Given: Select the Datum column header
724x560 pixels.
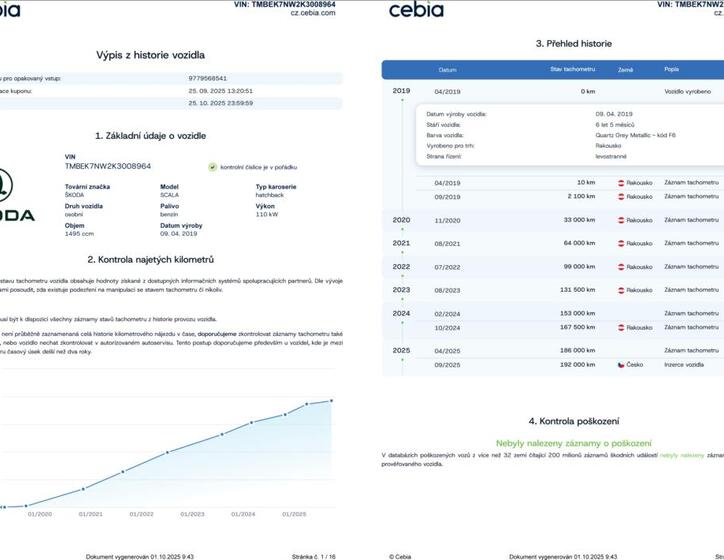Looking at the screenshot, I should (447, 70).
